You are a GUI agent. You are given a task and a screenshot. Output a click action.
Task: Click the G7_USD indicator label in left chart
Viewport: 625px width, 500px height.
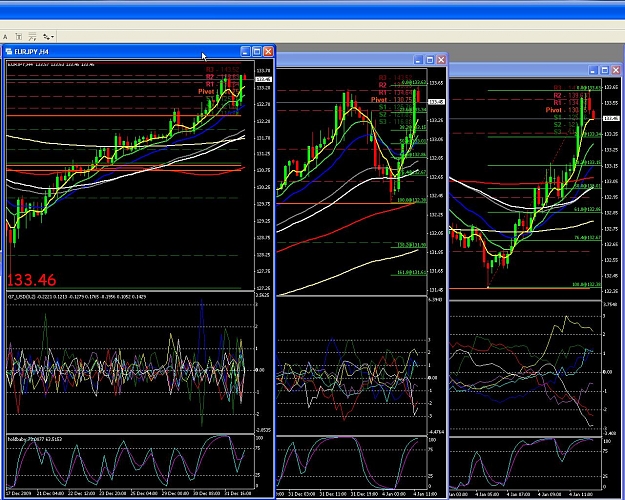pyautogui.click(x=77, y=297)
